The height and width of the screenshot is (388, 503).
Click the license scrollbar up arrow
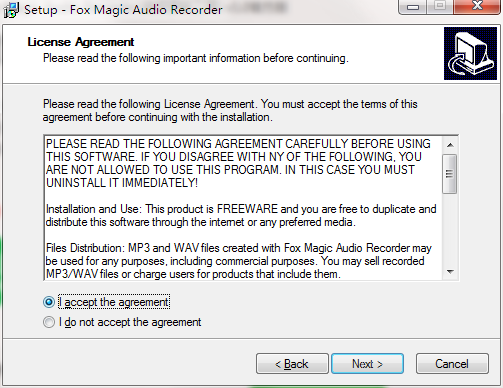(x=450, y=145)
